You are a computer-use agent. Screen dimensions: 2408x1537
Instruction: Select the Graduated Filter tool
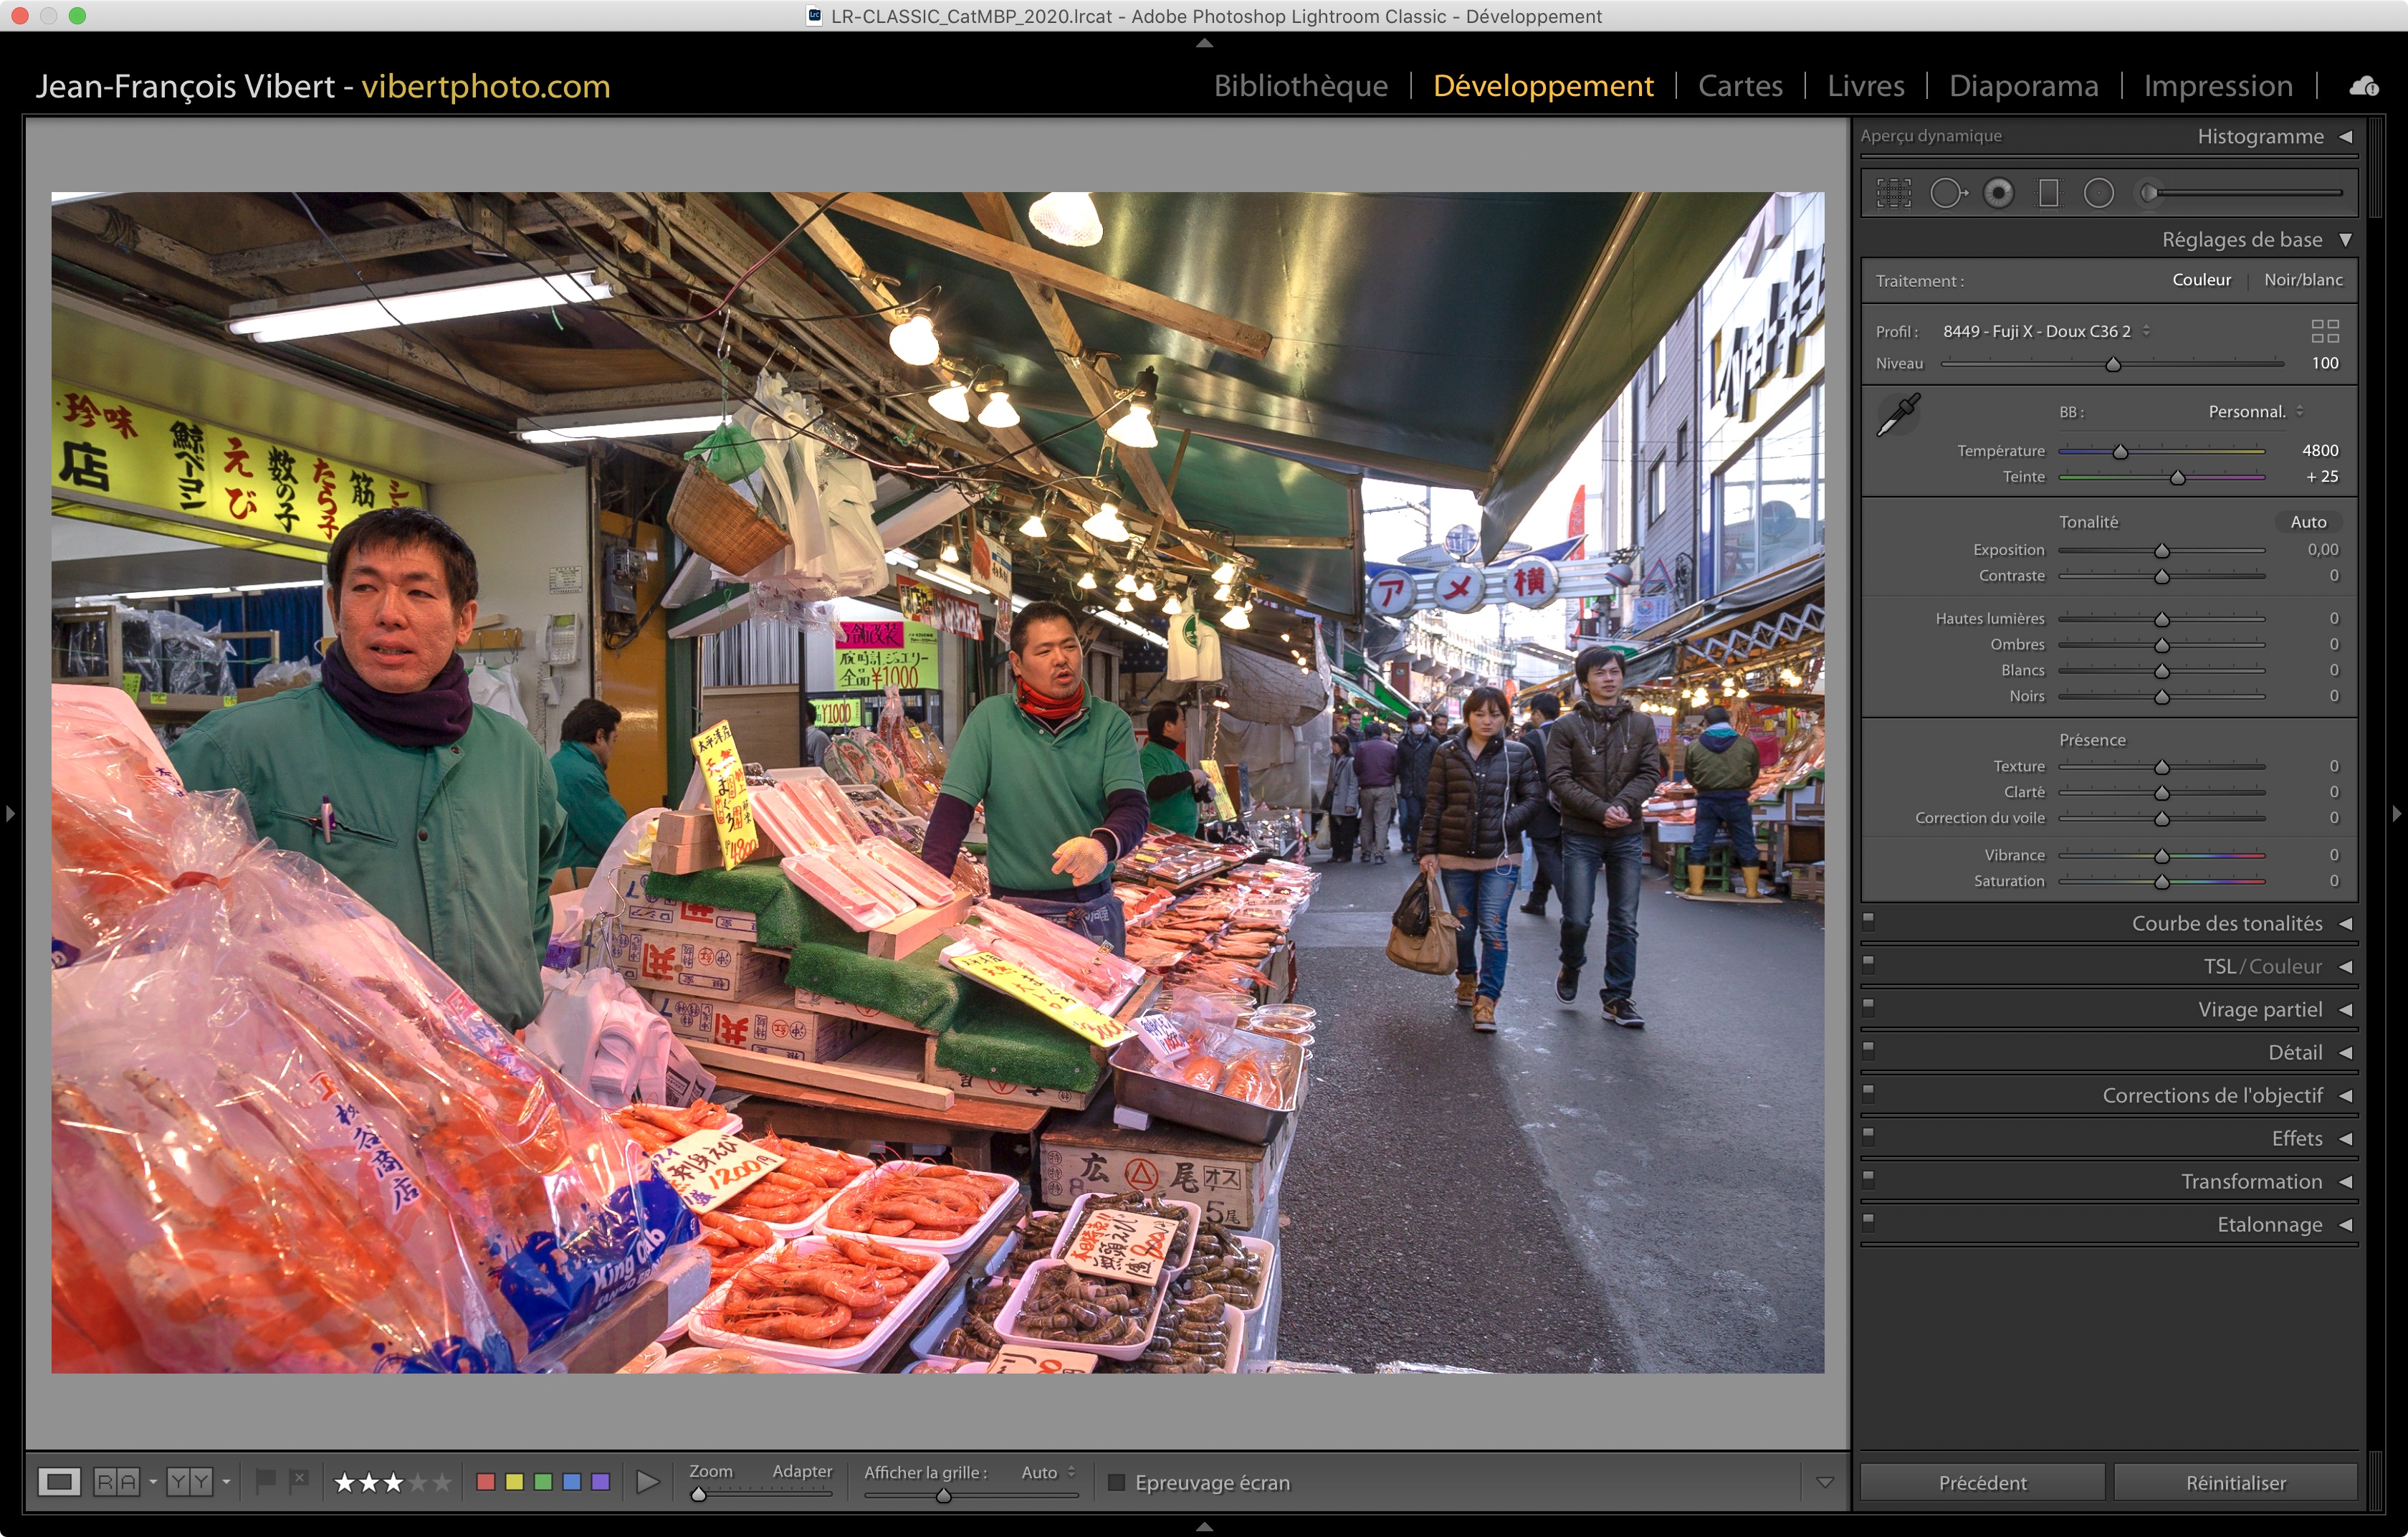2048,193
